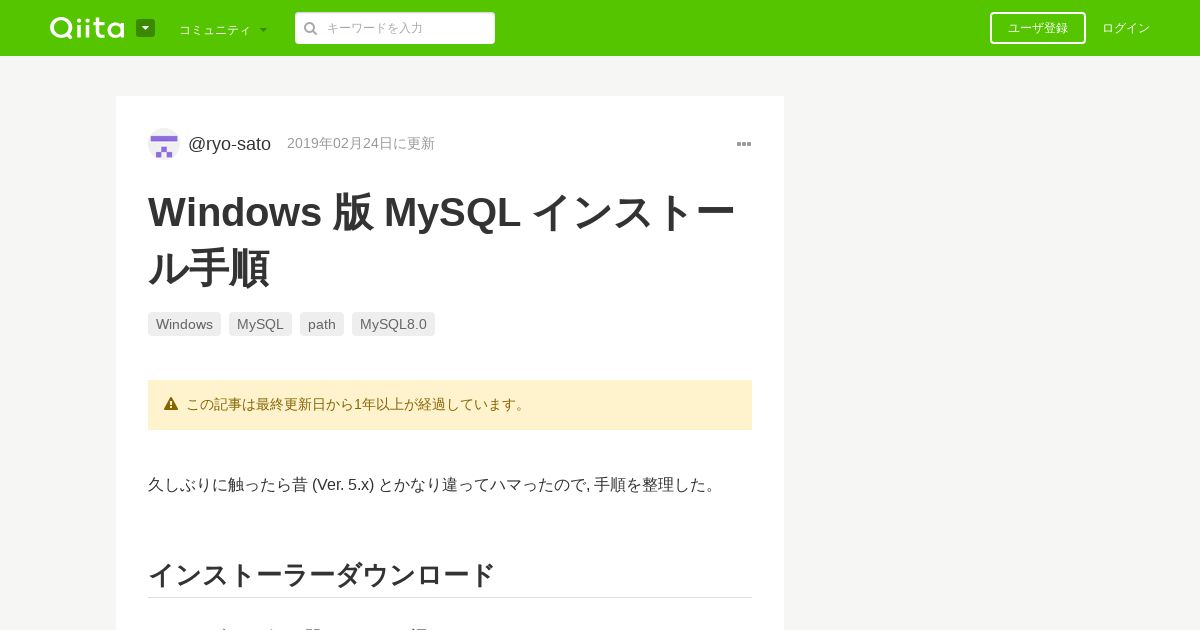
Task: Click the update date 2019年02月24日に更新
Action: 361,144
